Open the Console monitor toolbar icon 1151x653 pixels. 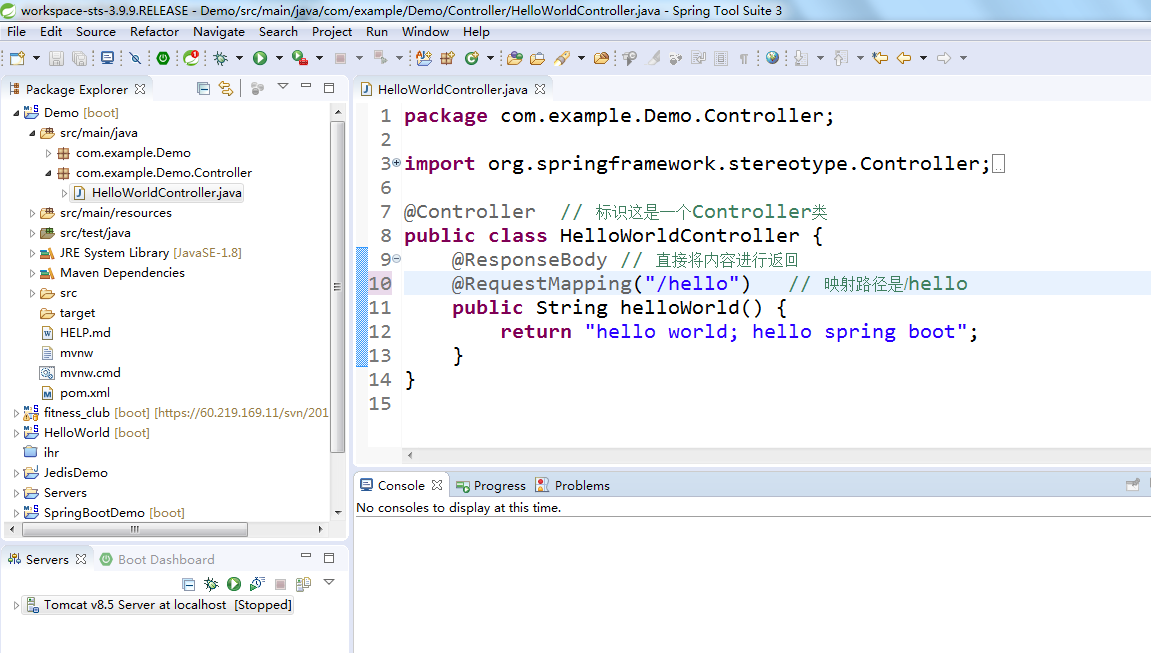coord(107,58)
